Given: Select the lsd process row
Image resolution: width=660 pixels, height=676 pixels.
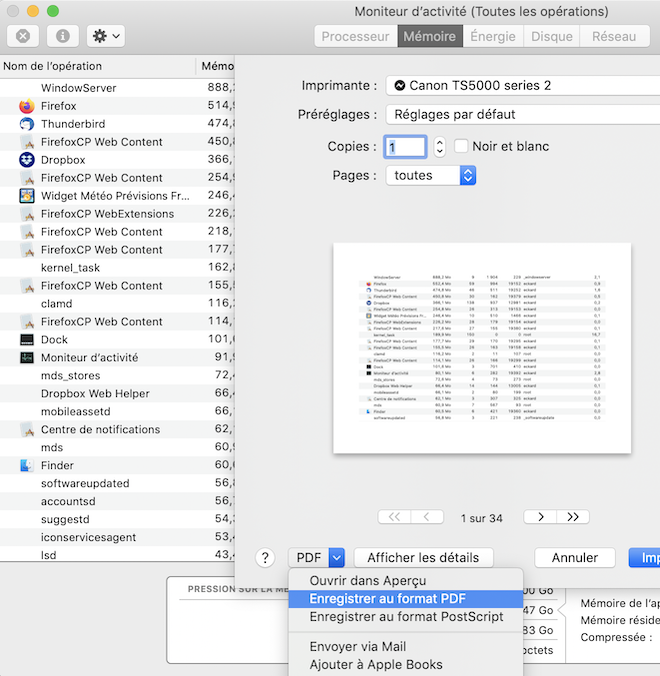Looking at the screenshot, I should 117,554.
